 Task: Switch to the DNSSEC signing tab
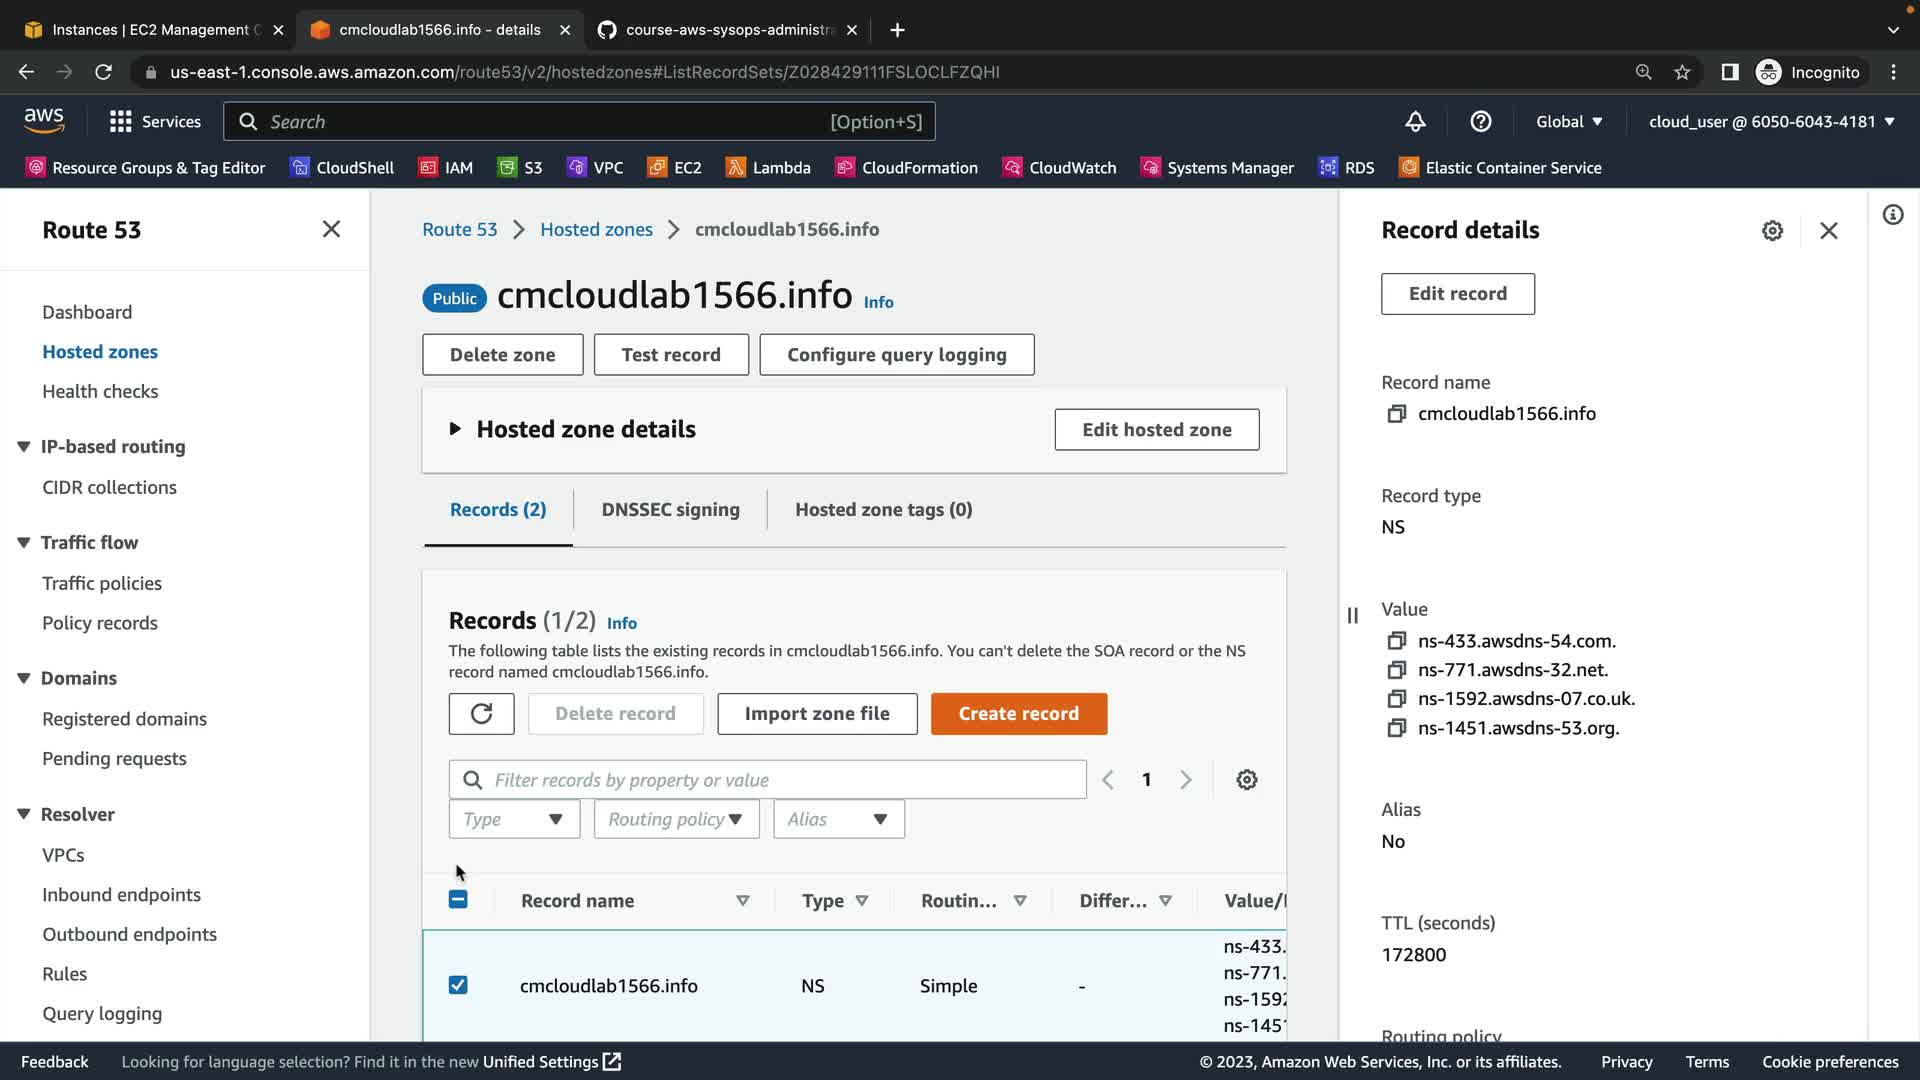tap(670, 510)
